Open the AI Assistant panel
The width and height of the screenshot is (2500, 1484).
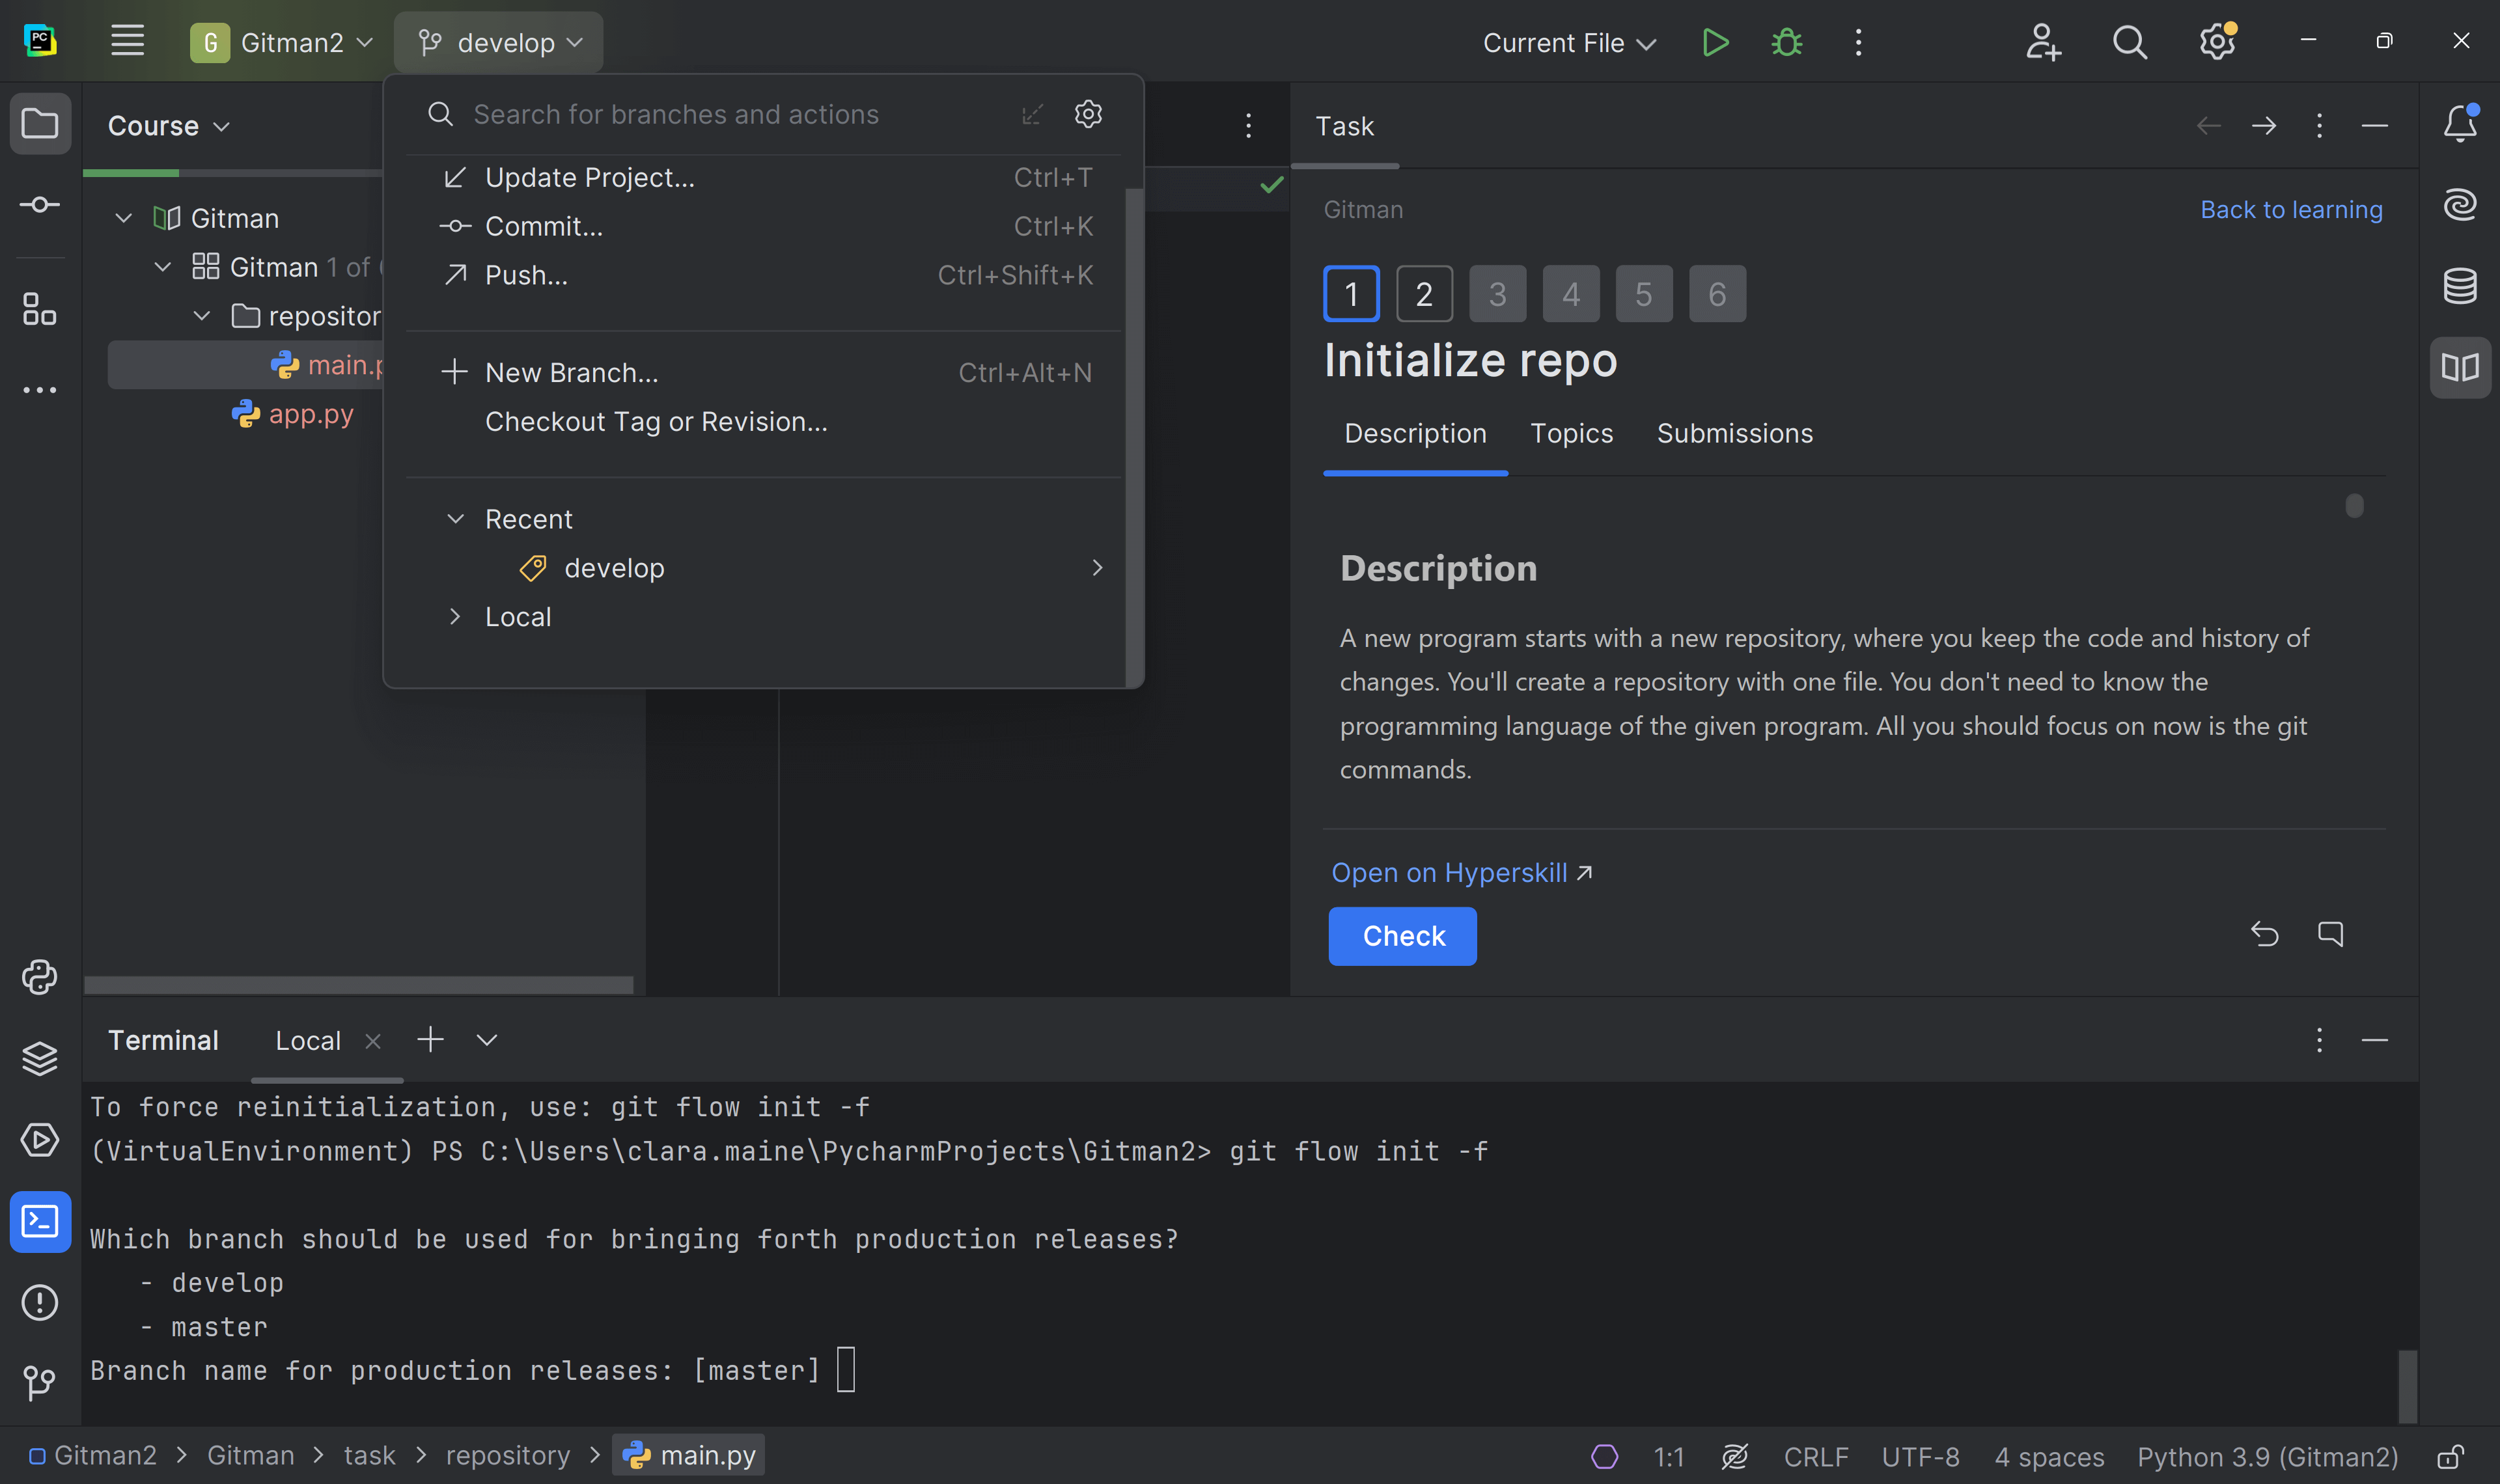coord(2461,204)
